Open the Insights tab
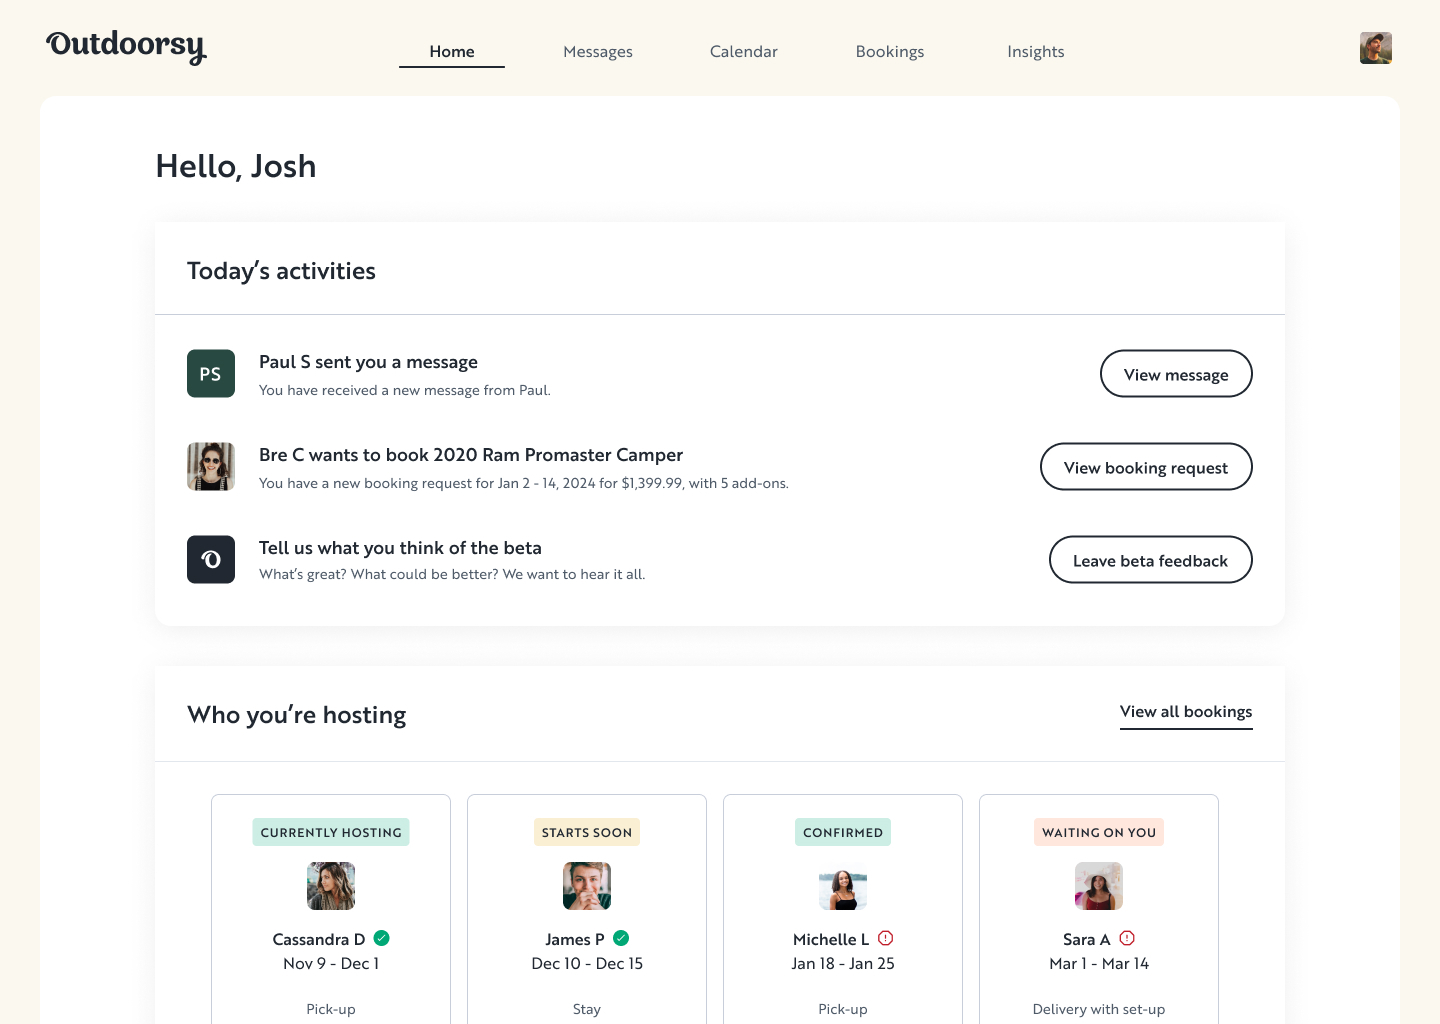 point(1035,52)
